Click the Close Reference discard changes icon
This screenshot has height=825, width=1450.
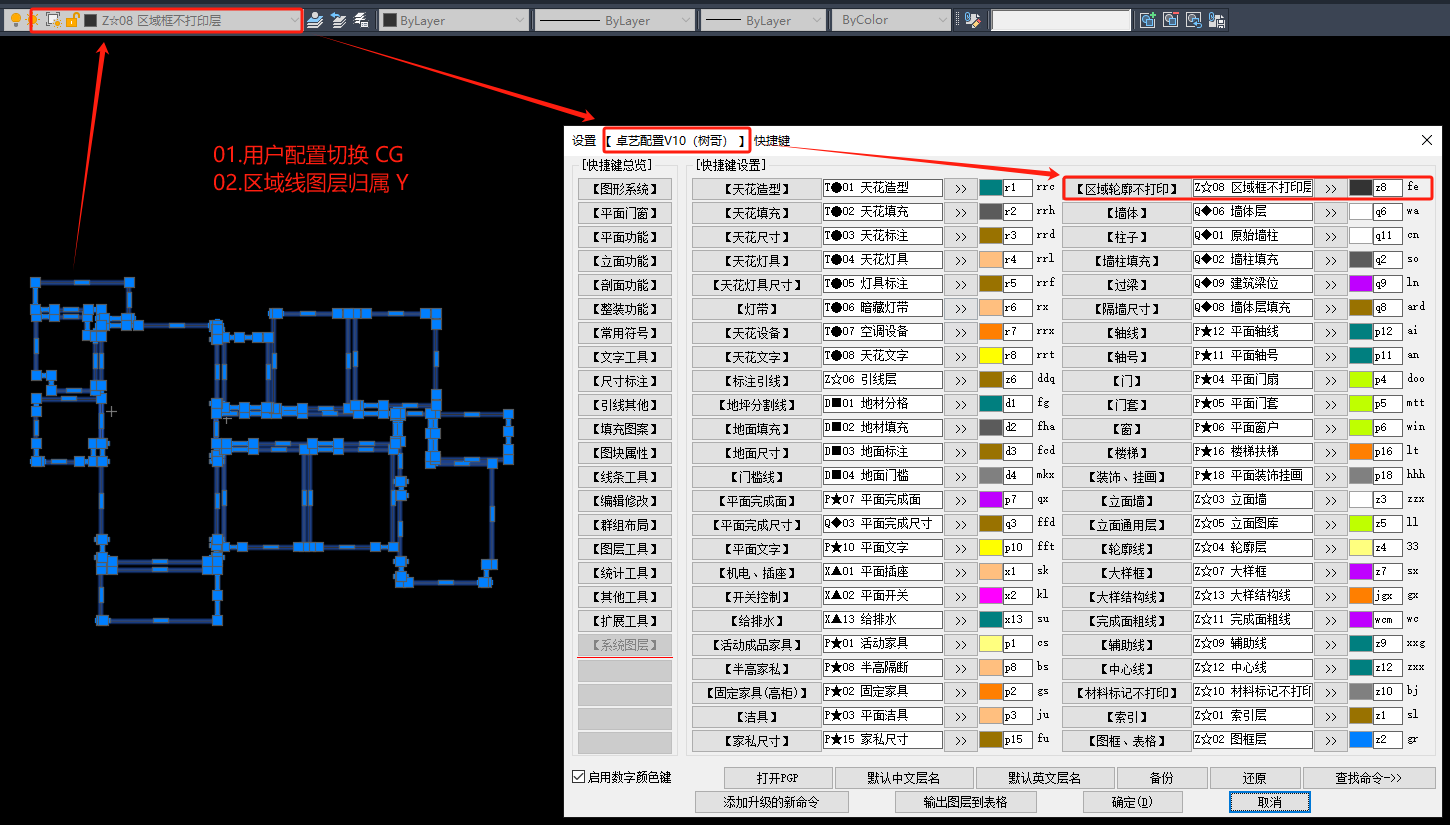pos(1194,20)
